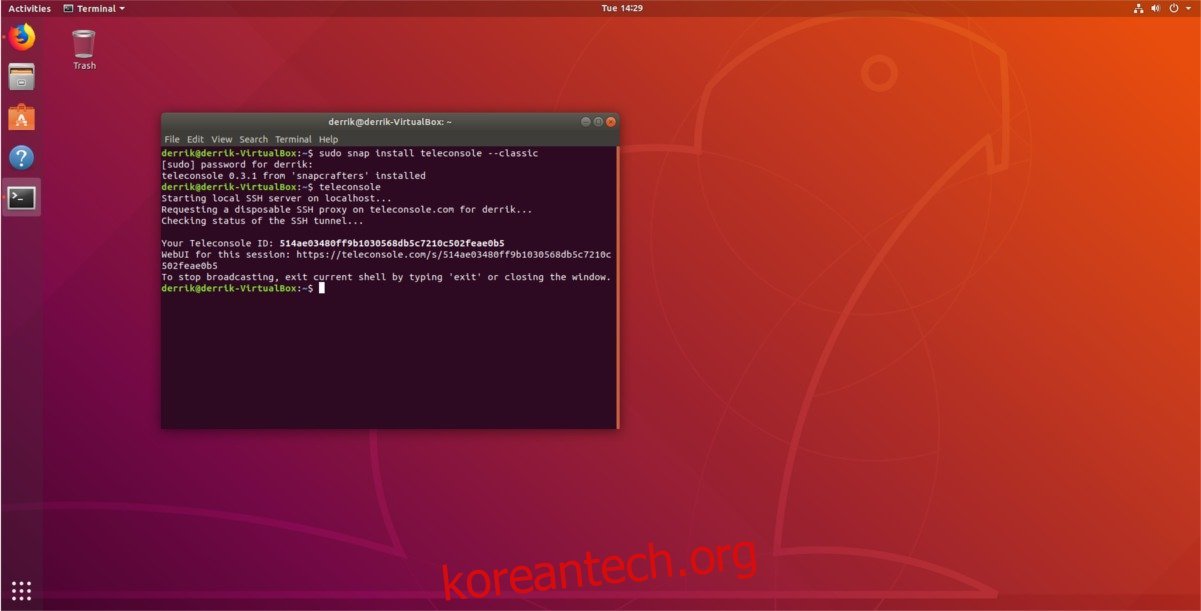Open the Terminal indicator in the top bar

point(95,8)
